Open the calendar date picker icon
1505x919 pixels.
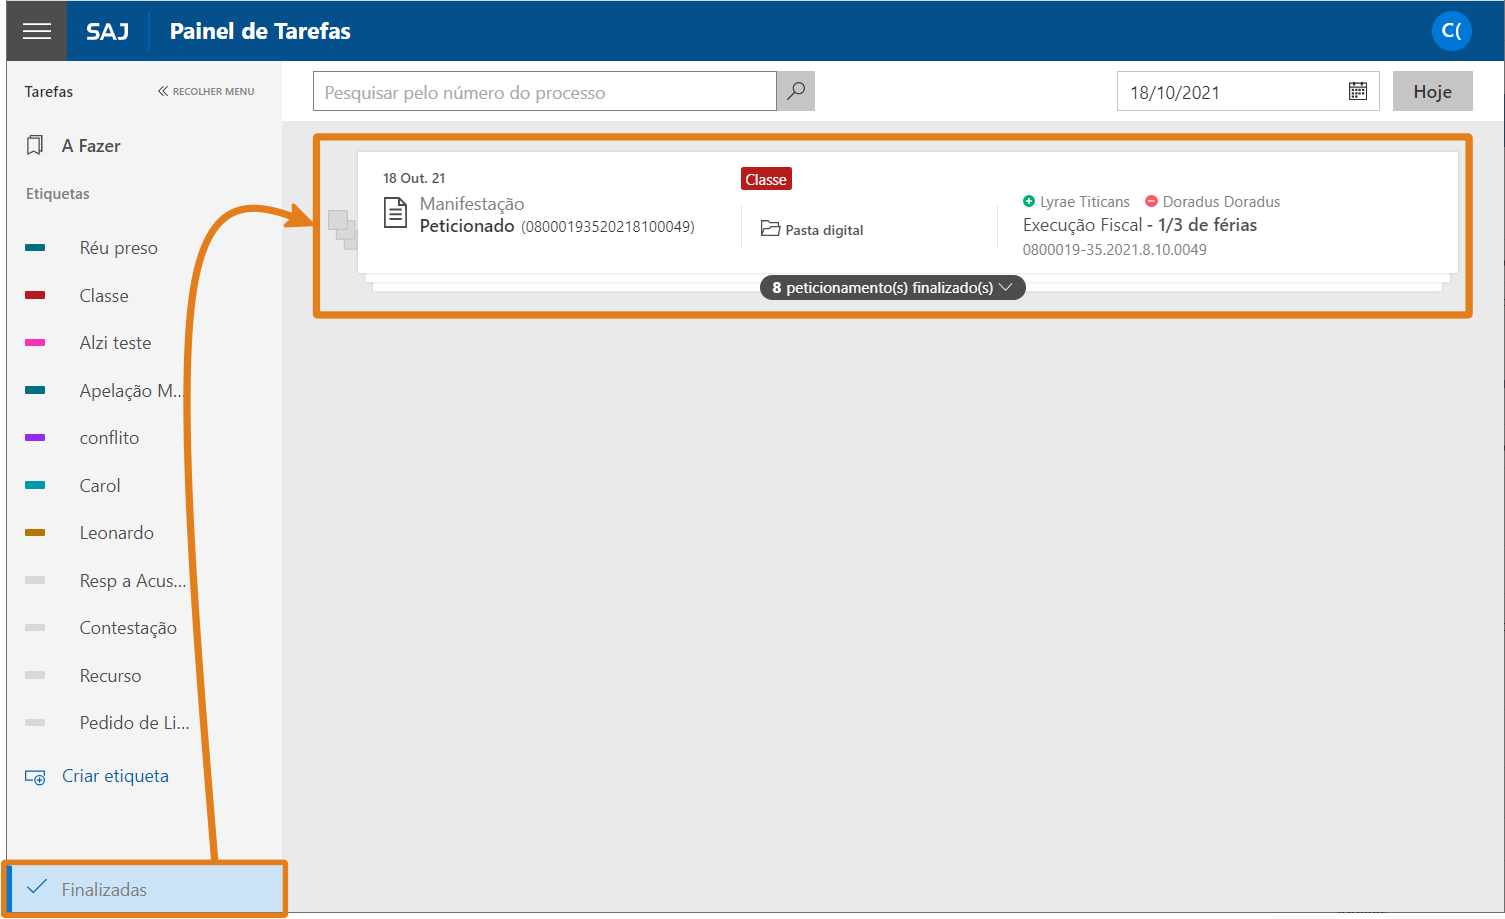click(1358, 91)
